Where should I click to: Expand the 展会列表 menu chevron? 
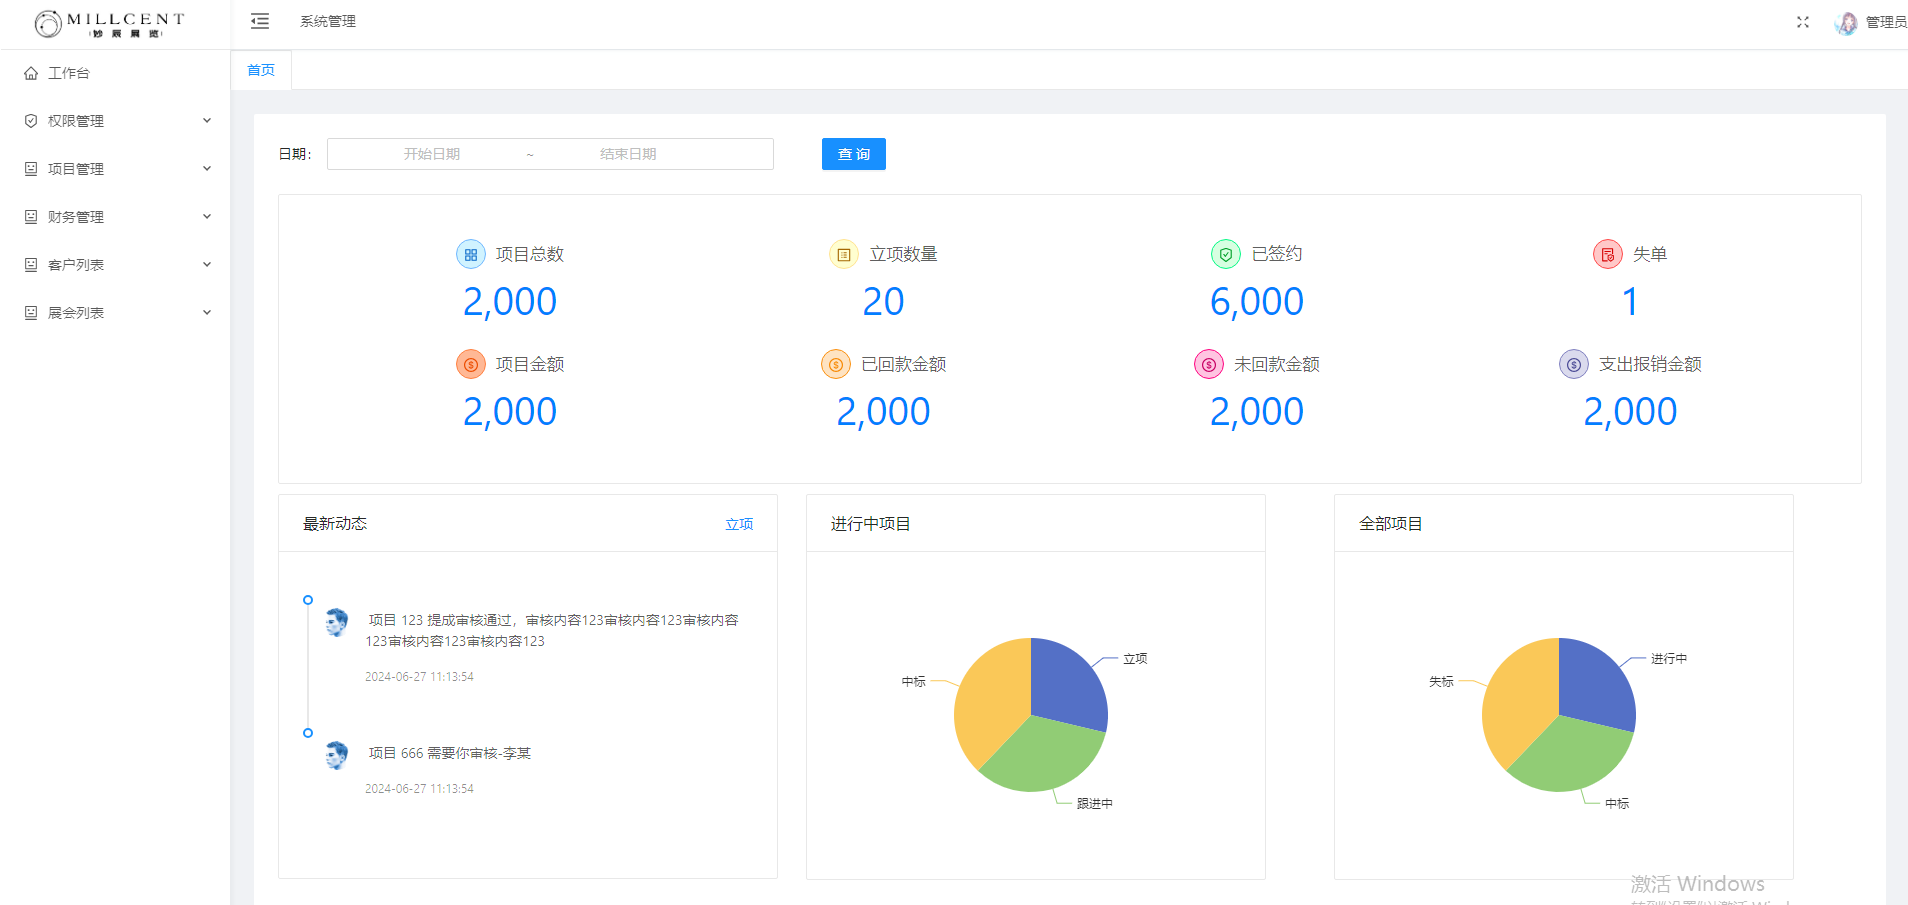[x=207, y=313]
